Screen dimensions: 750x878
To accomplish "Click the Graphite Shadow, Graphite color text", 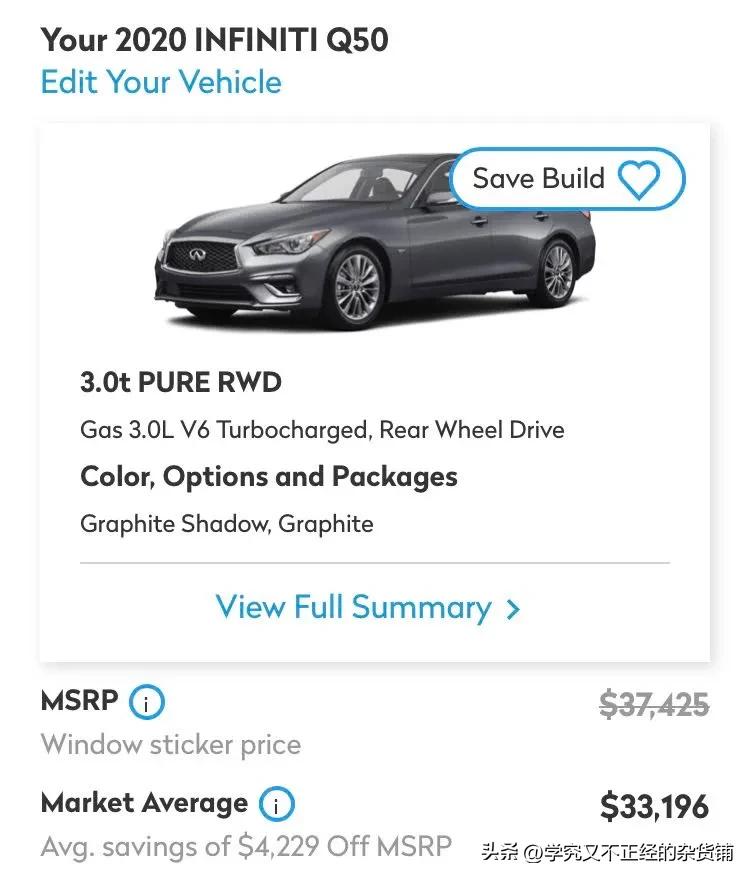I will 227,525.
